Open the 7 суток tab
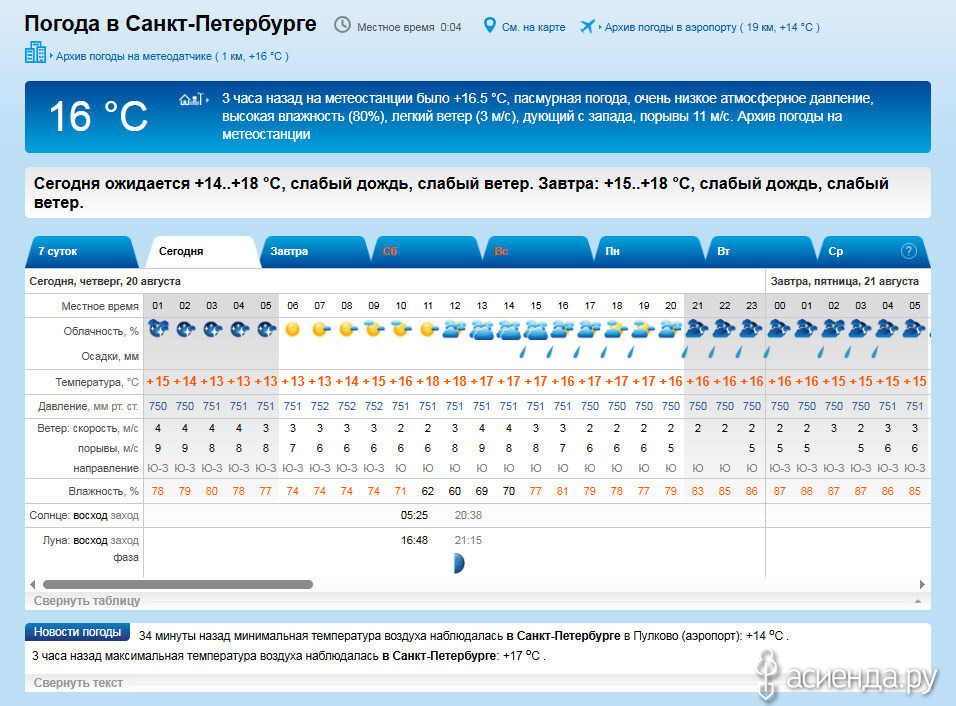Image resolution: width=956 pixels, height=706 pixels. (x=81, y=251)
